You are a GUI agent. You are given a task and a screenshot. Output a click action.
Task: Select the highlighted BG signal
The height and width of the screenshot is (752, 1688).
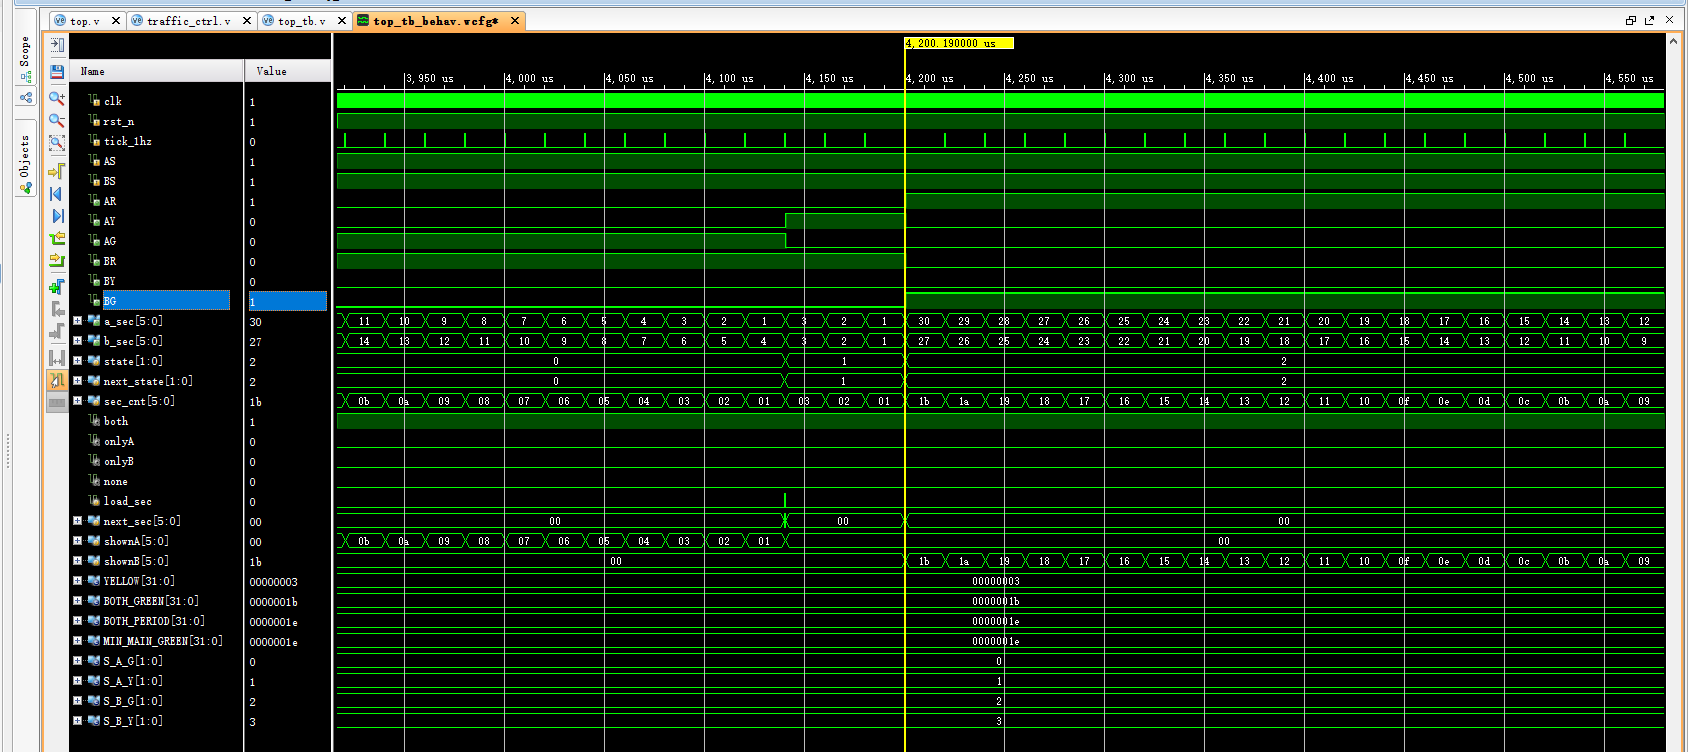click(x=166, y=301)
